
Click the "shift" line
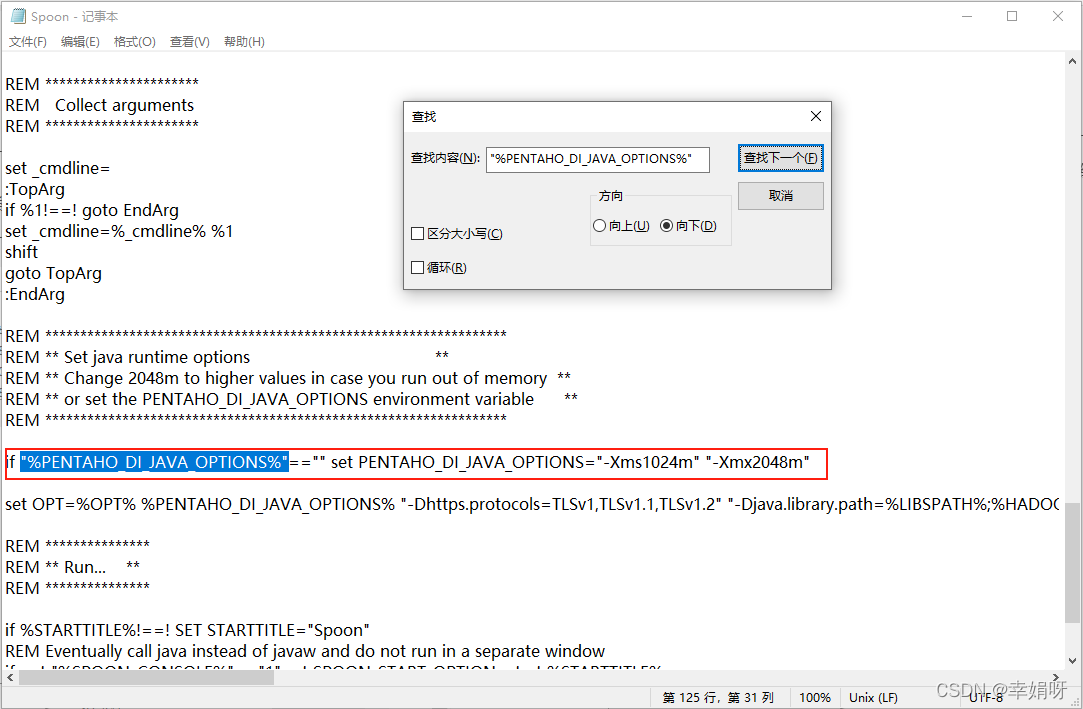coord(21,252)
